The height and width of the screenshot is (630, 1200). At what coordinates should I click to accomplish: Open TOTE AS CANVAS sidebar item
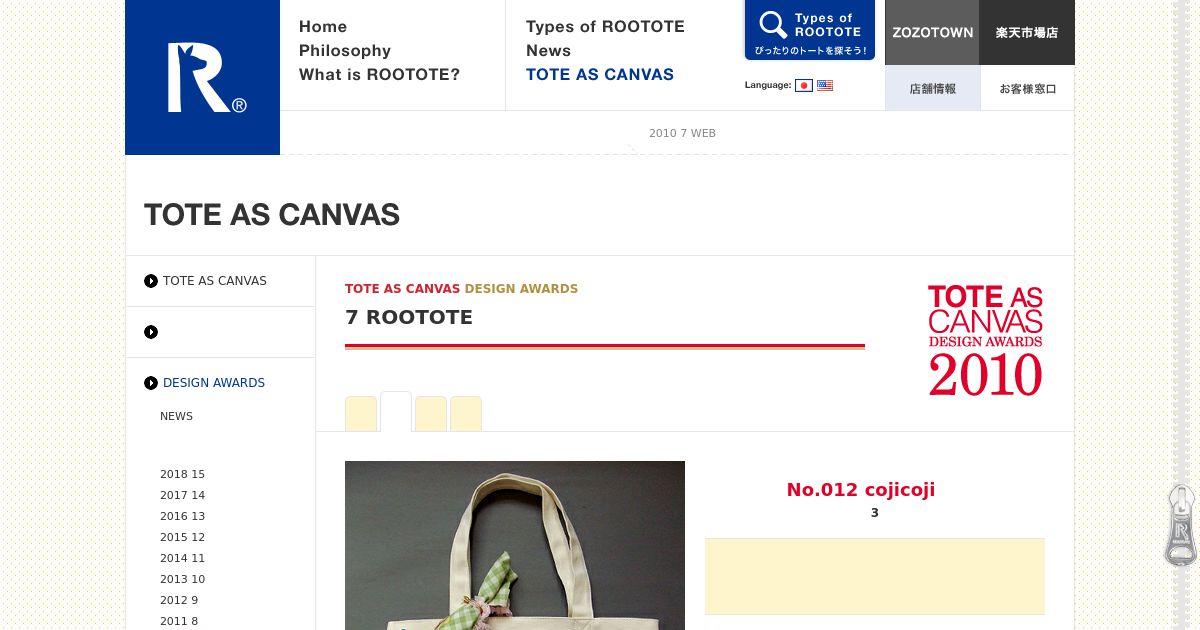click(215, 281)
